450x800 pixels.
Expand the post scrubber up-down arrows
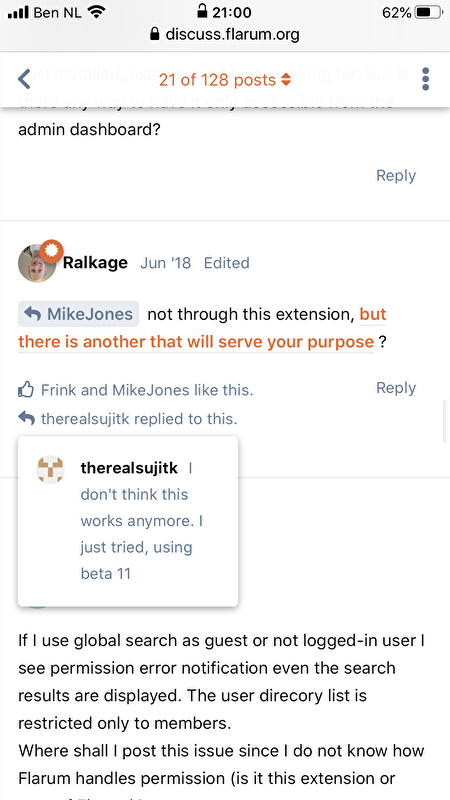point(286,80)
